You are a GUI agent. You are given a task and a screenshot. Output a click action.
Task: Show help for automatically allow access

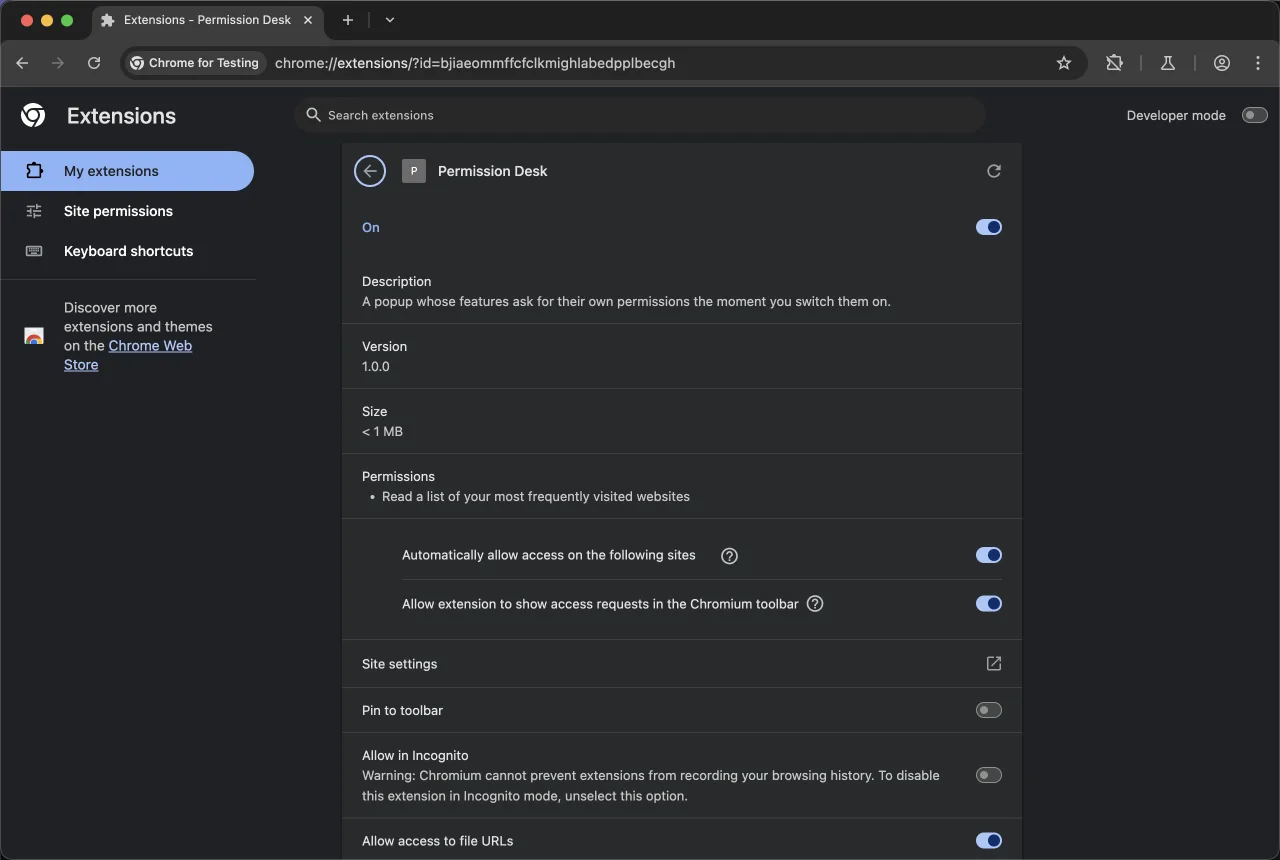coord(730,556)
